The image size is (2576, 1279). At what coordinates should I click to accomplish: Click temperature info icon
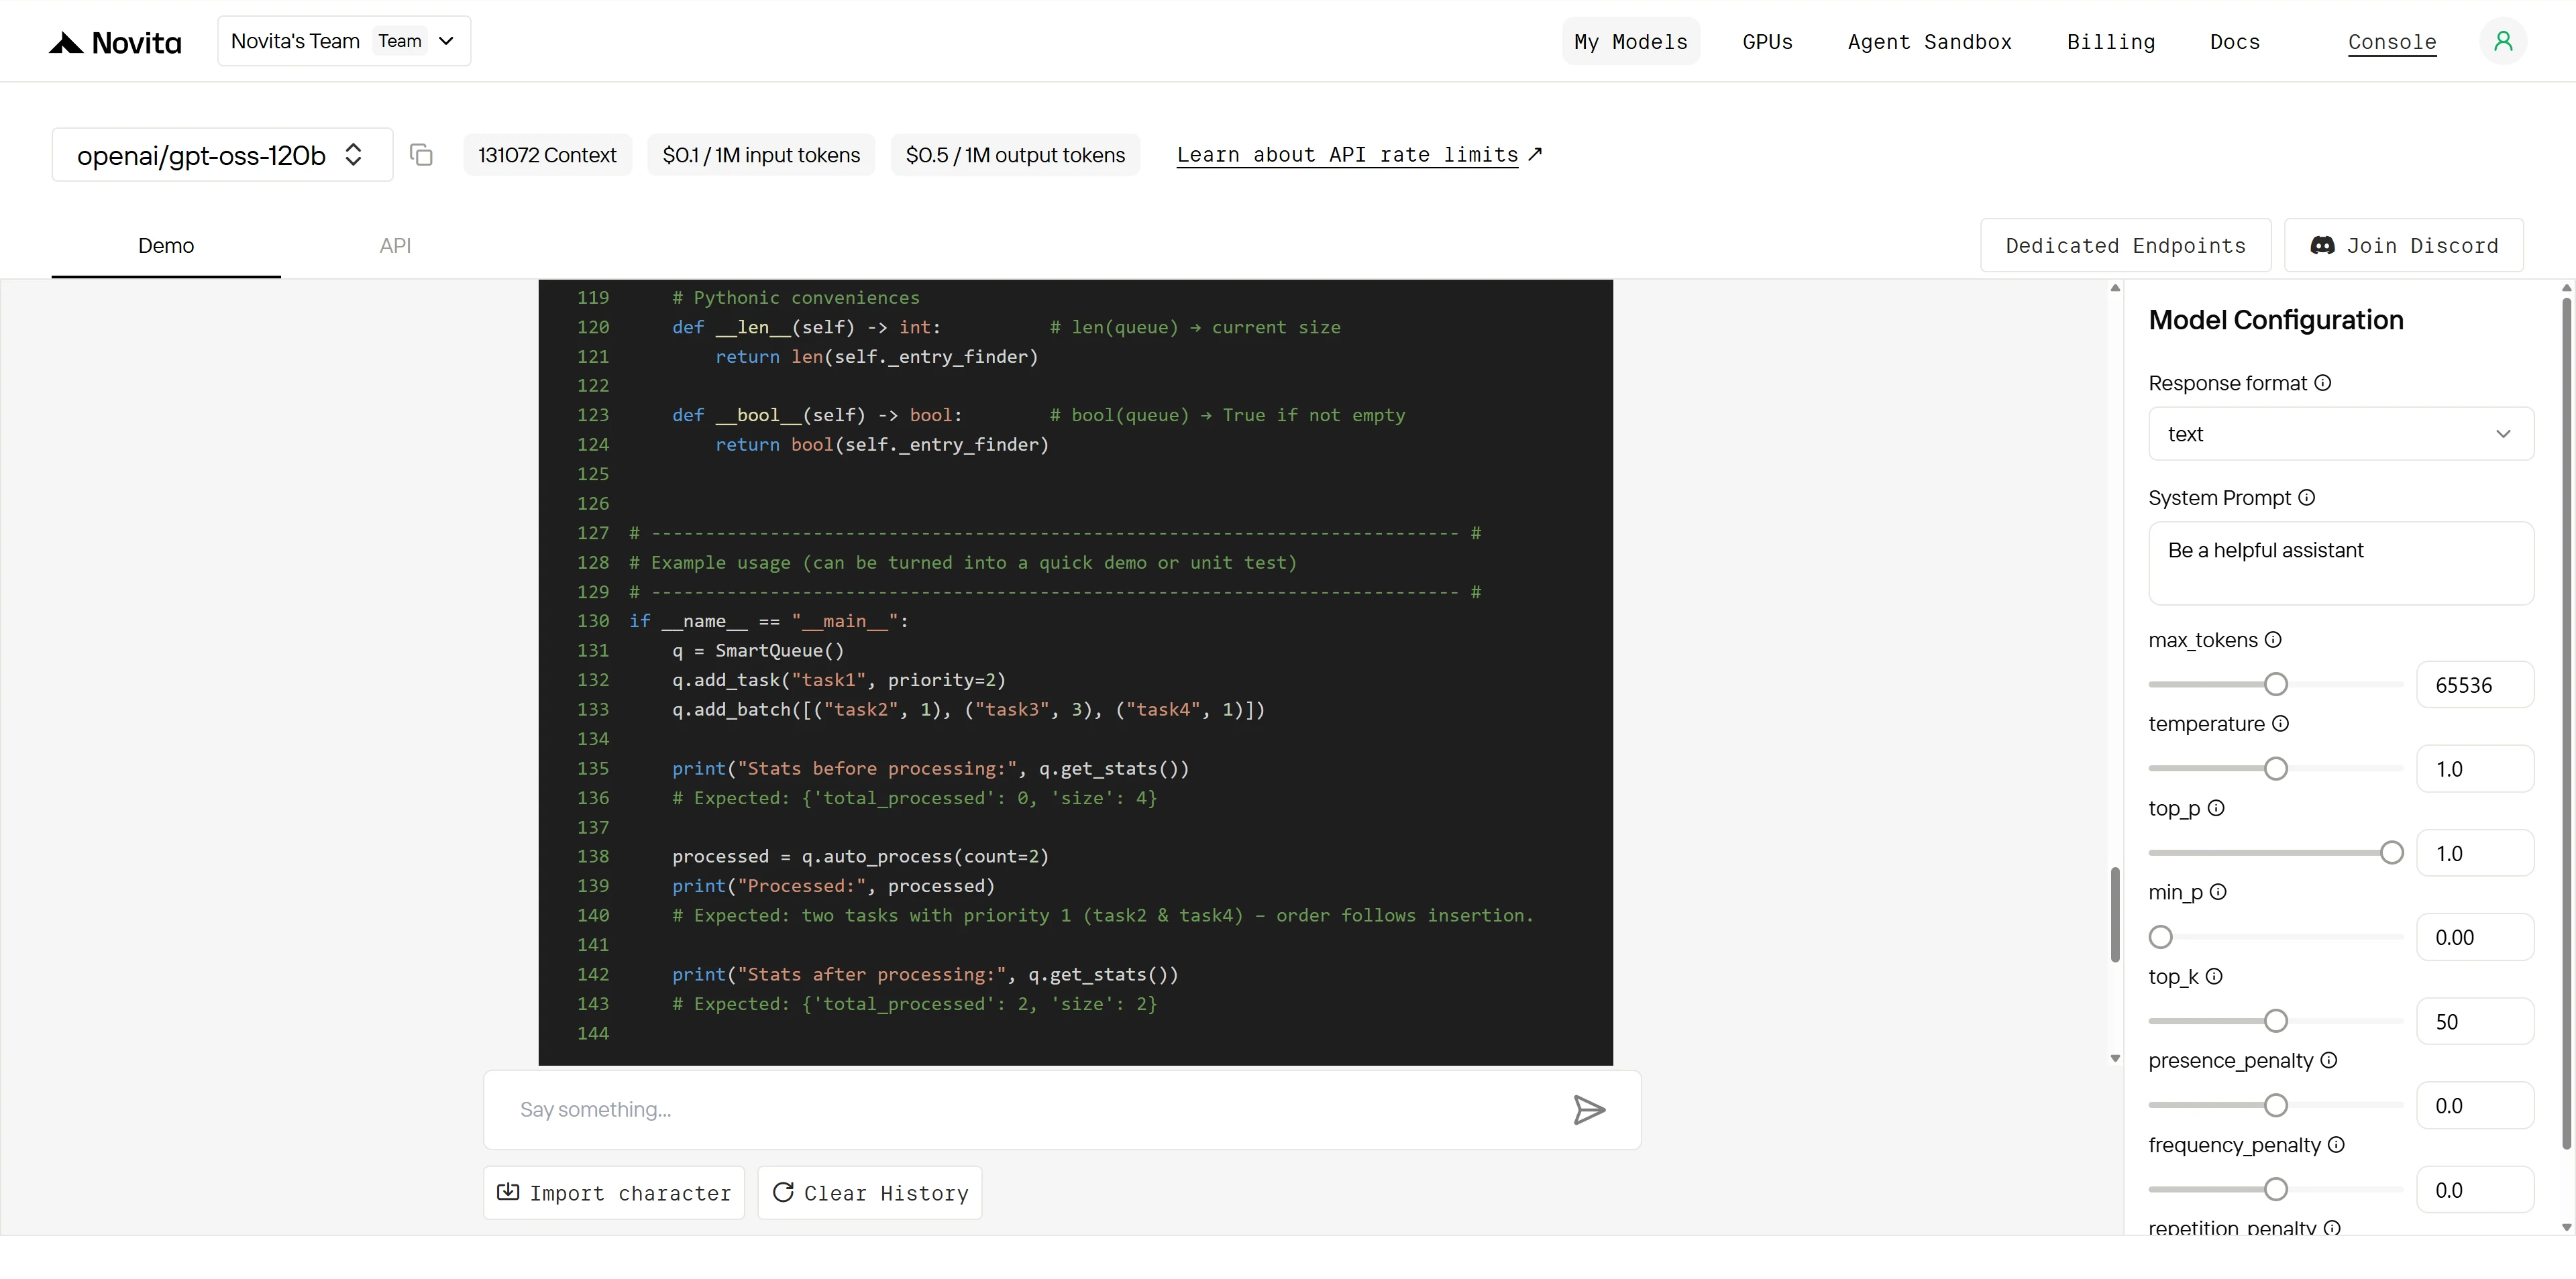pos(2280,724)
